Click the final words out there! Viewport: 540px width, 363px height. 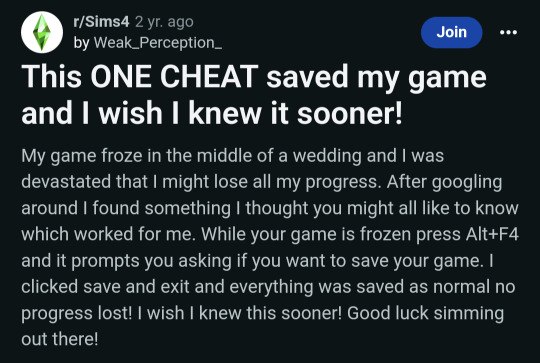(60, 339)
